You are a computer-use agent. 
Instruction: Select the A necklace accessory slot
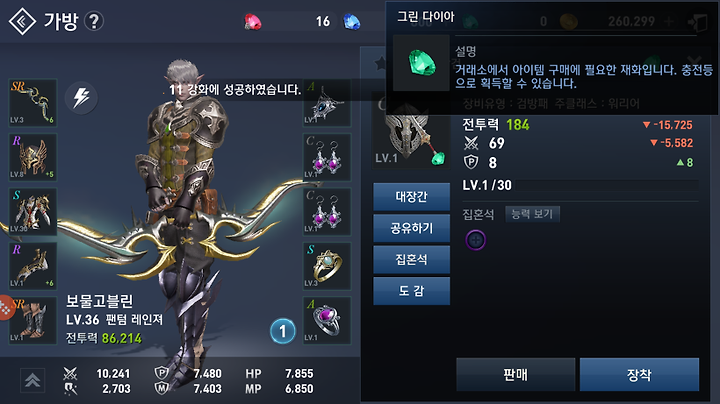pos(327,103)
